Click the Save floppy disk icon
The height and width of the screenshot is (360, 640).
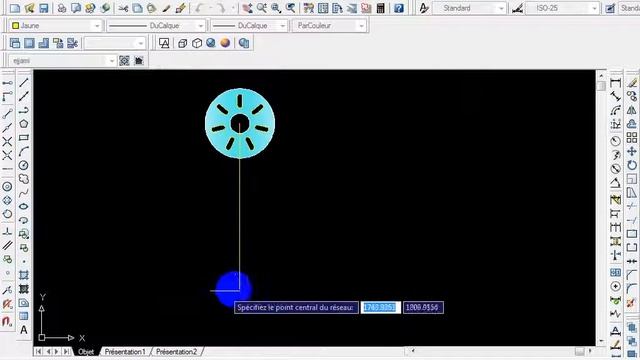[44, 8]
